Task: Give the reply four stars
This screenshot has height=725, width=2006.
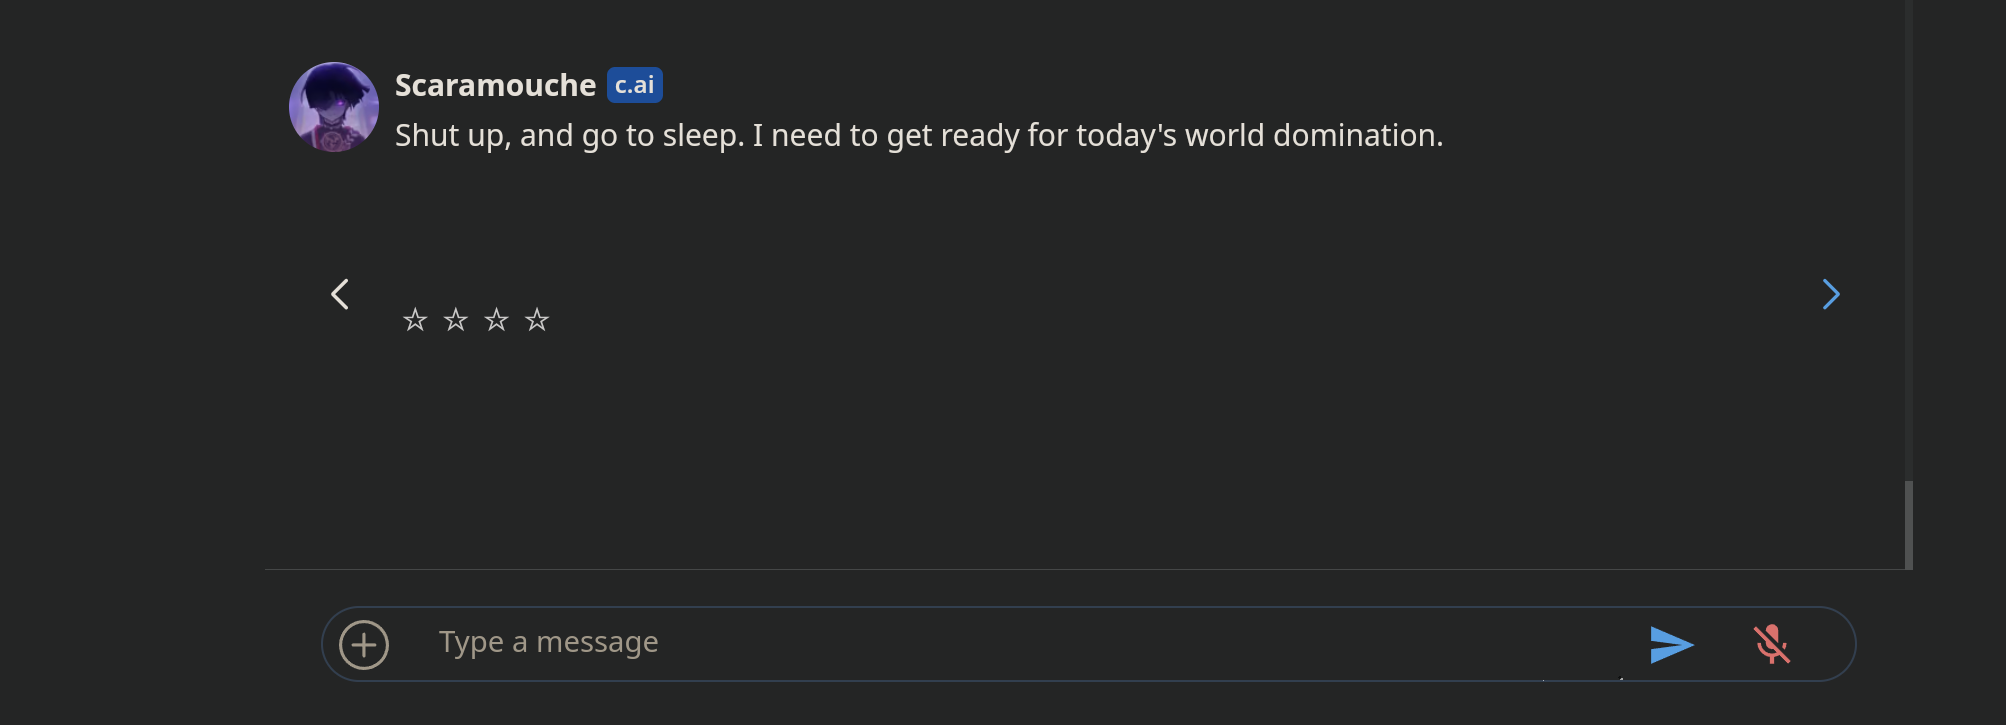Action: (537, 320)
